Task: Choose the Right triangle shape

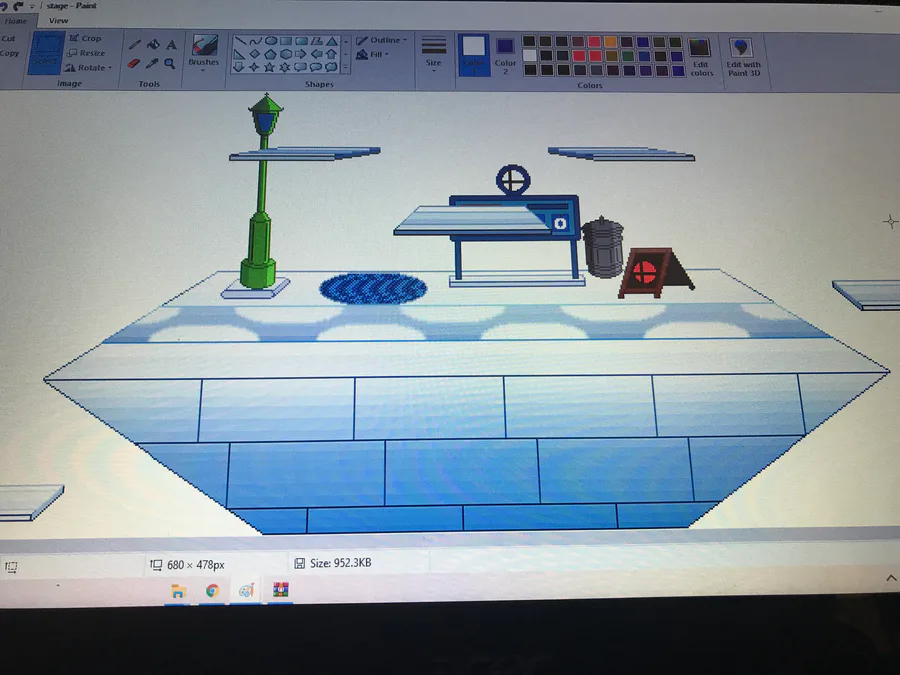Action: [x=239, y=55]
